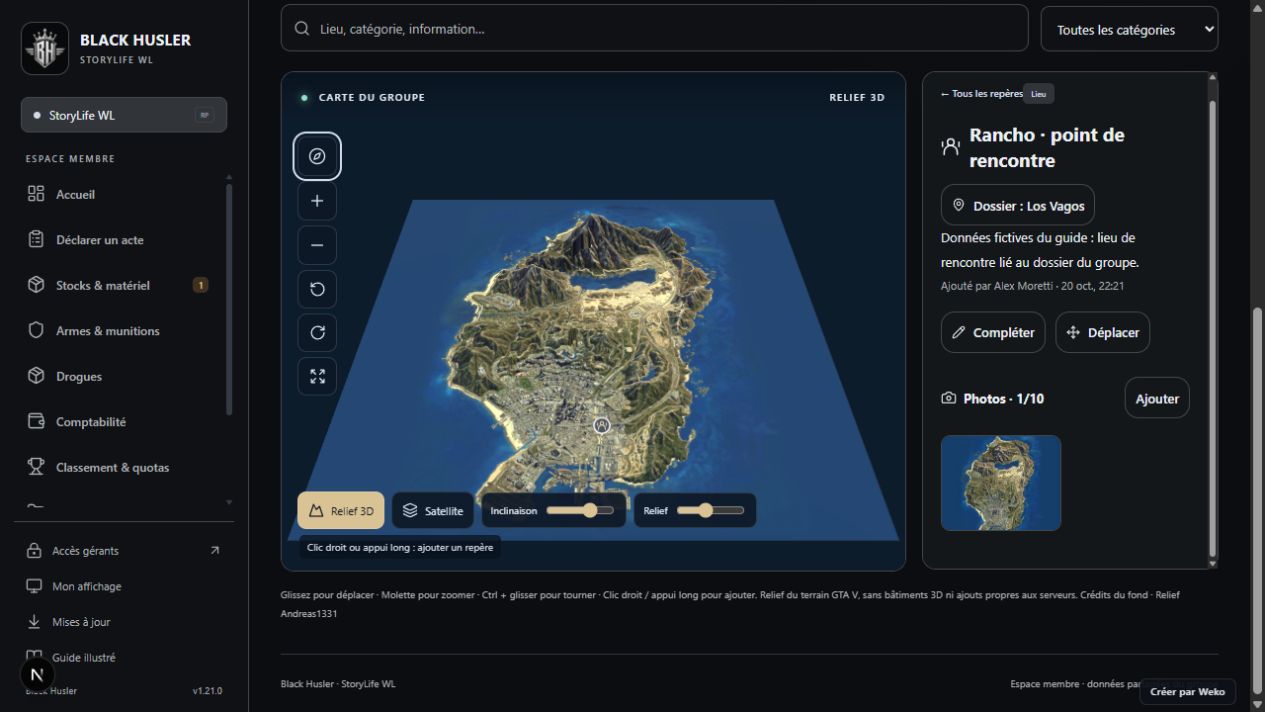
Task: Adjust the Relief slider
Action: [x=711, y=510]
